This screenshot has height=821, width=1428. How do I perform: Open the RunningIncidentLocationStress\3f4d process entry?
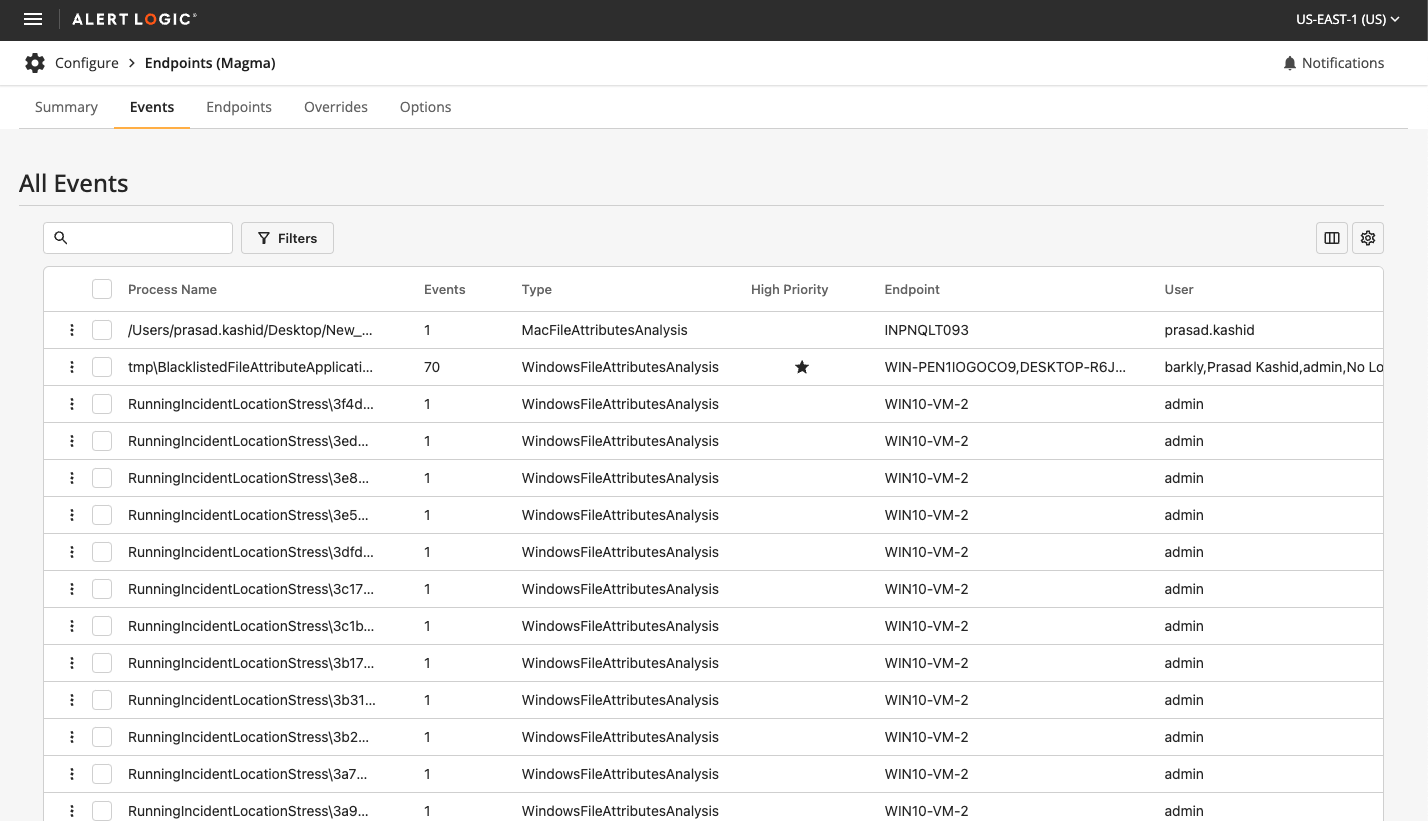point(250,404)
